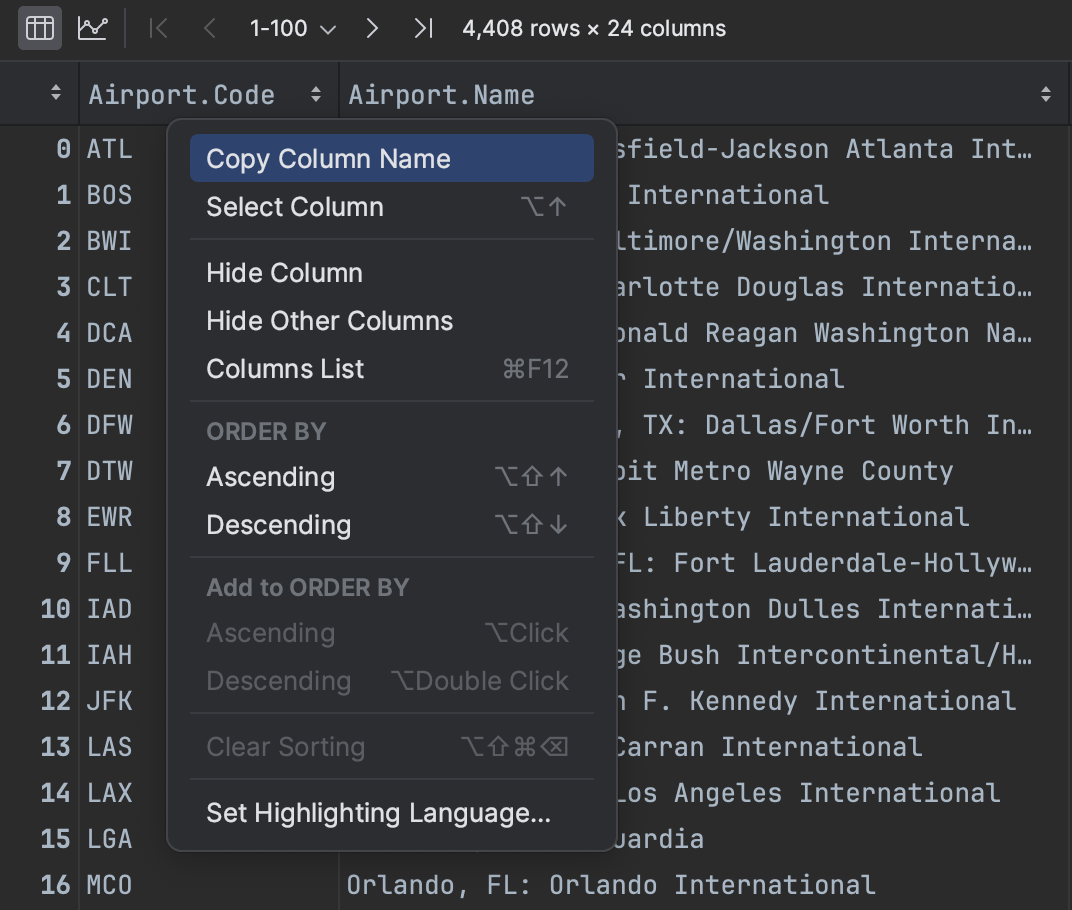Sort the column Ascending under ORDER BY
Screen dimensions: 1072x910
270,477
